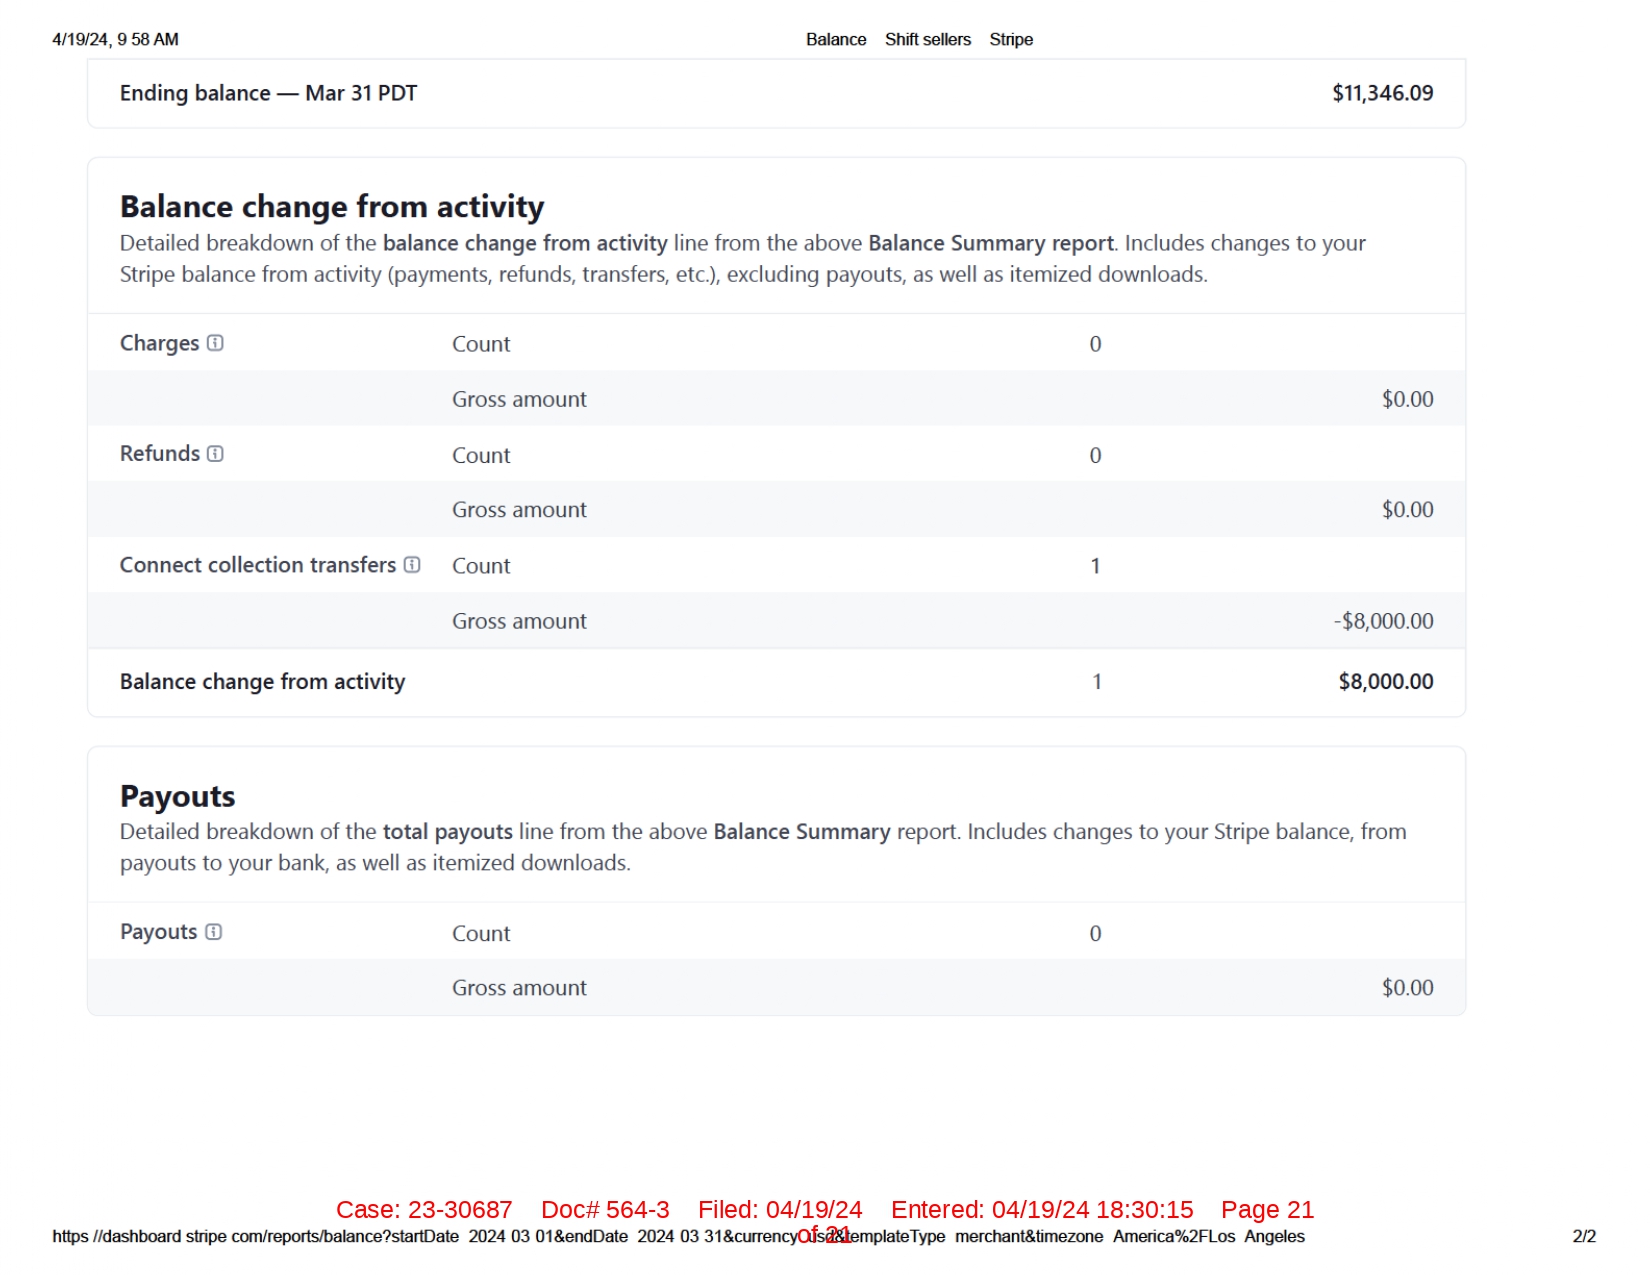Click the info icon next to Charges

215,343
